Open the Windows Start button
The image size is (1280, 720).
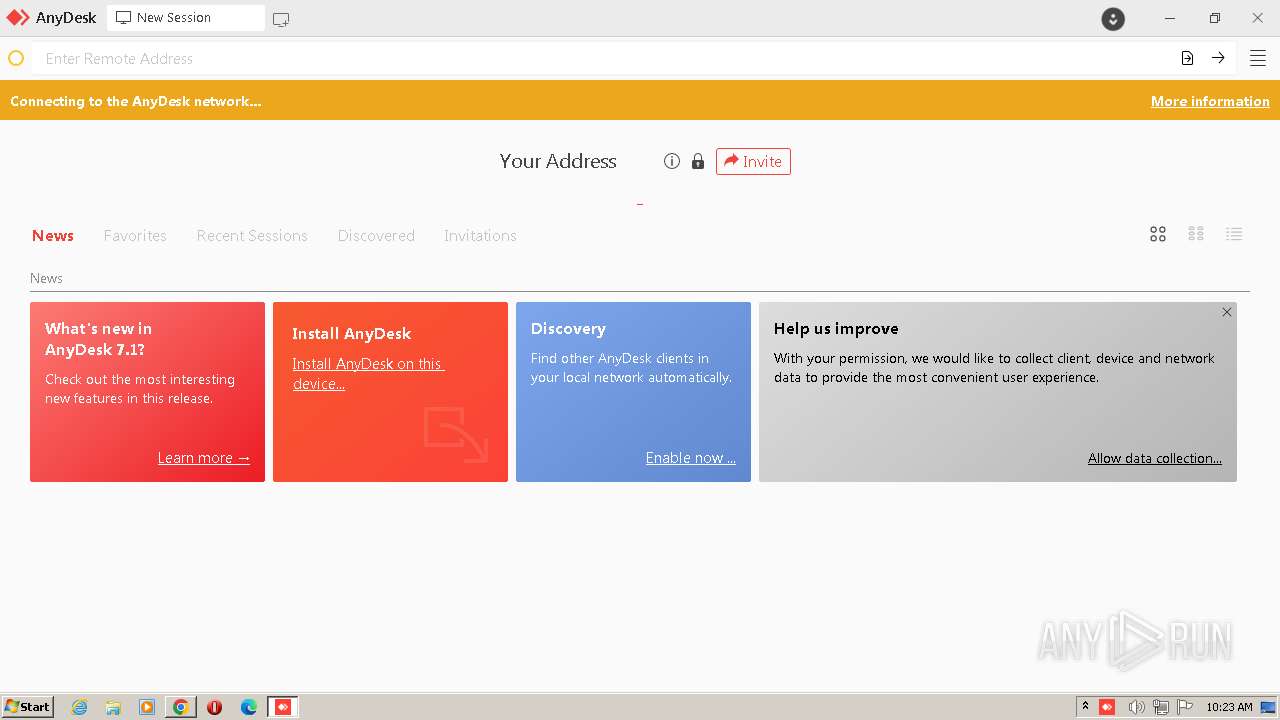(x=28, y=707)
